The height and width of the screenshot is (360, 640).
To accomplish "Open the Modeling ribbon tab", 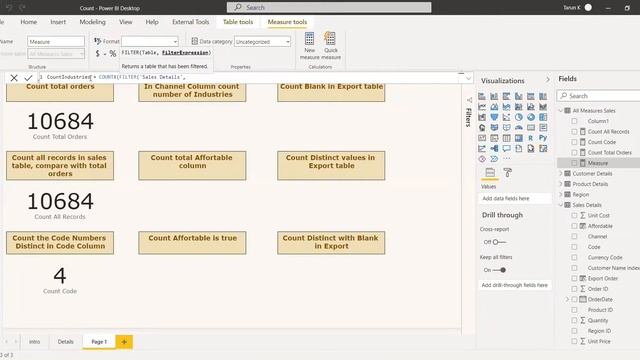I will click(93, 22).
